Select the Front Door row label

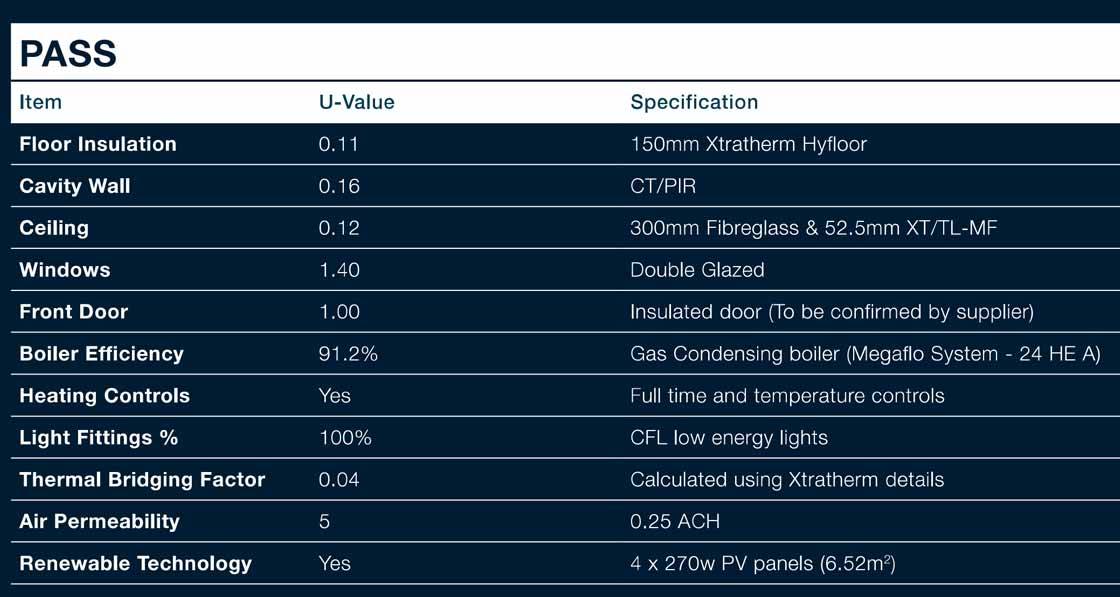[x=74, y=312]
